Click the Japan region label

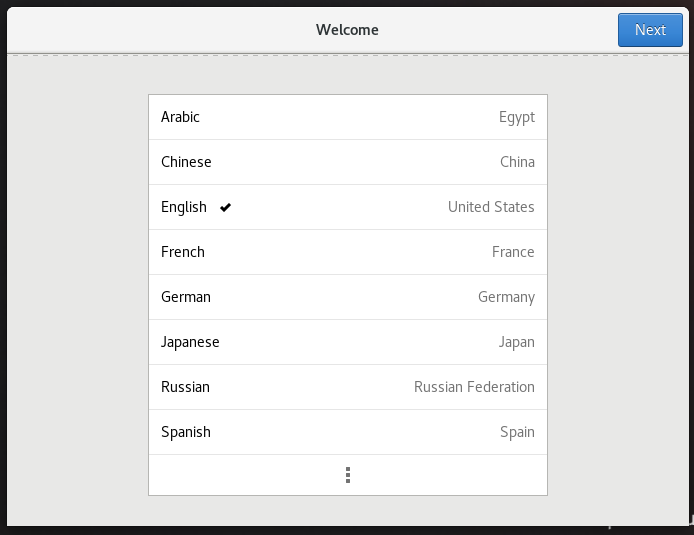pyautogui.click(x=517, y=343)
